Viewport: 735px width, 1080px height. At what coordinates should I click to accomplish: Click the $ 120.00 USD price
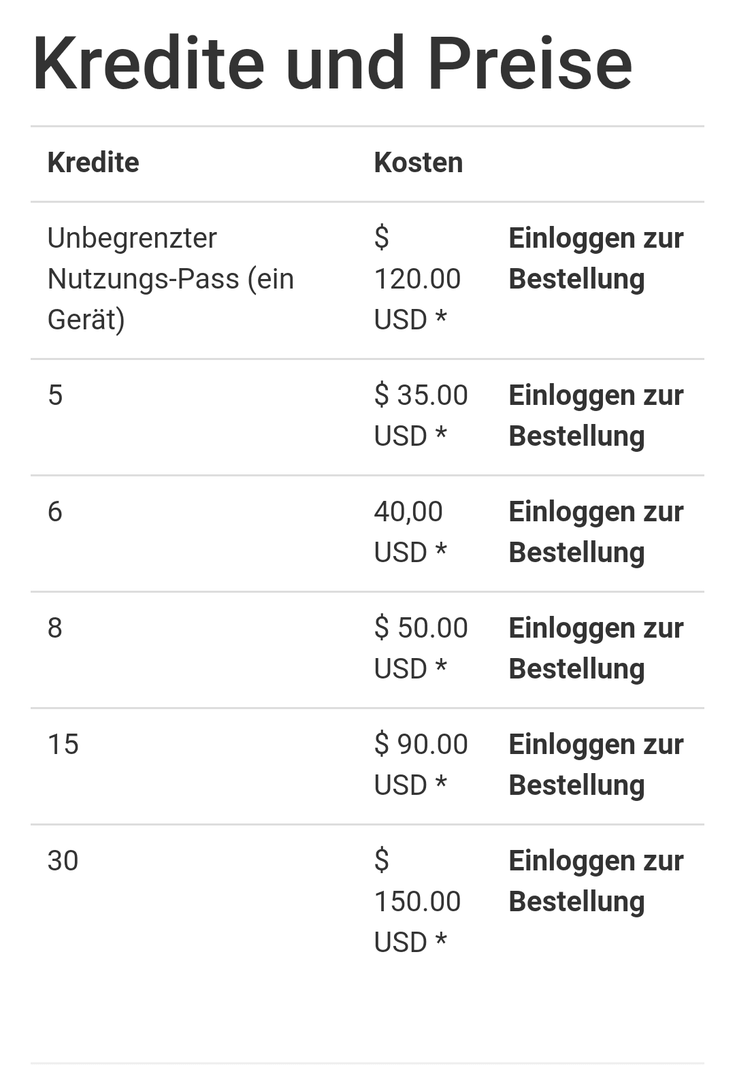point(417,279)
